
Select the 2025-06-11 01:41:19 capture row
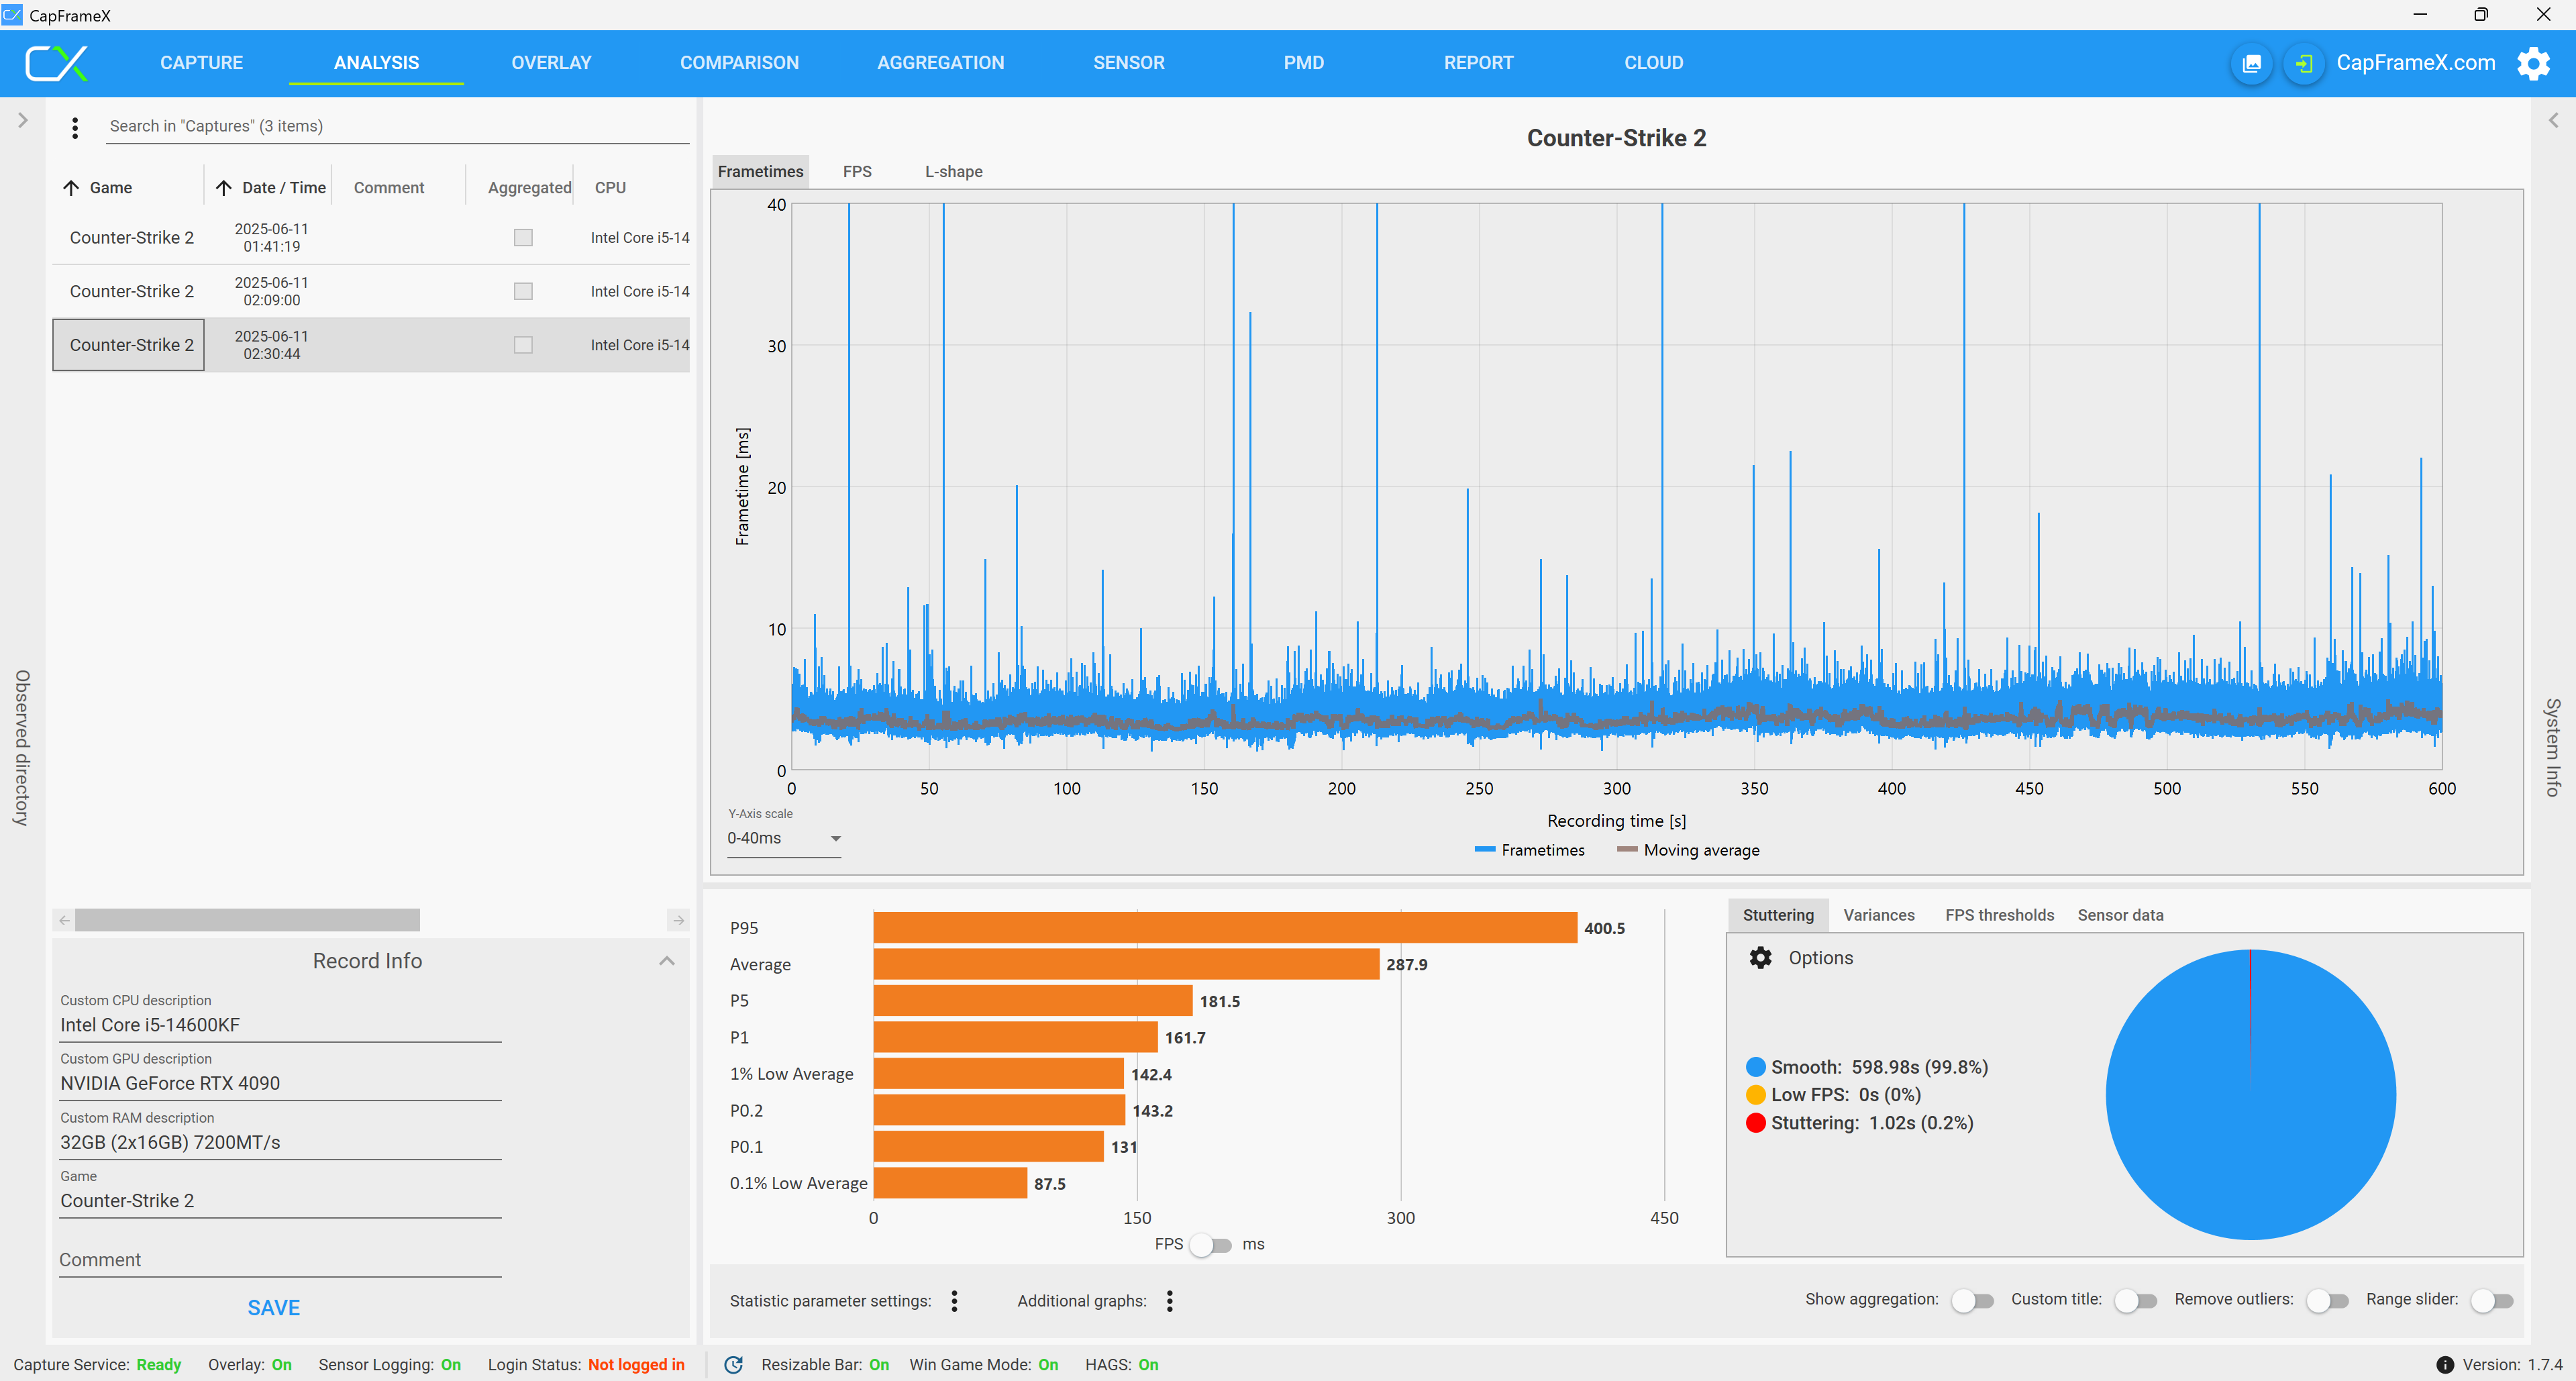tap(371, 237)
